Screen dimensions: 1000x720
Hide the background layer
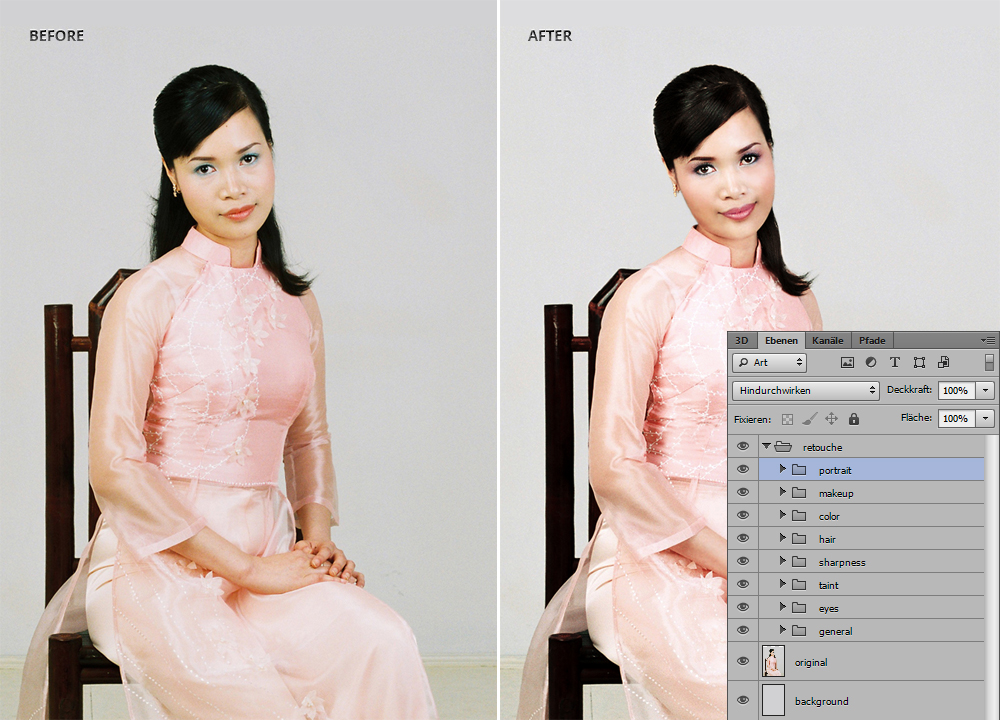coord(743,700)
